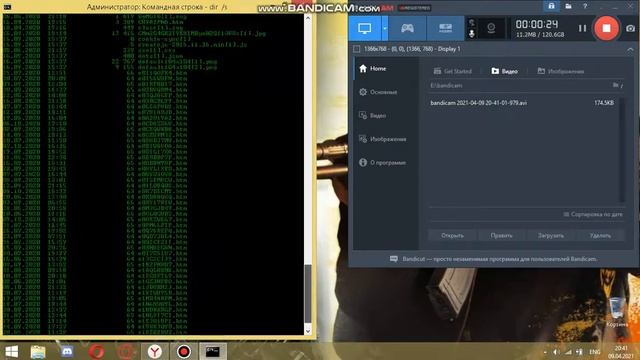Take a screenshot with the camera icon
This screenshot has height=360, width=640.
[x=630, y=28]
